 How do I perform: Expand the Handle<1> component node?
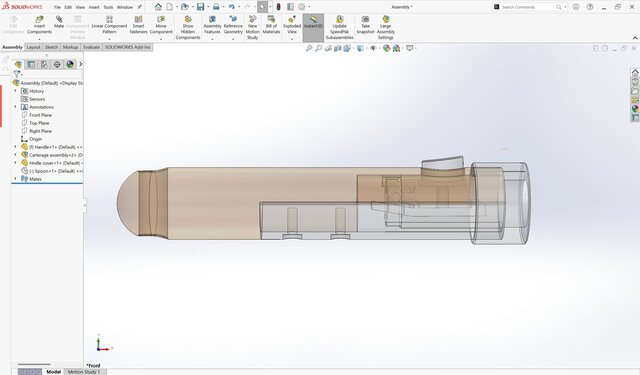[16, 147]
